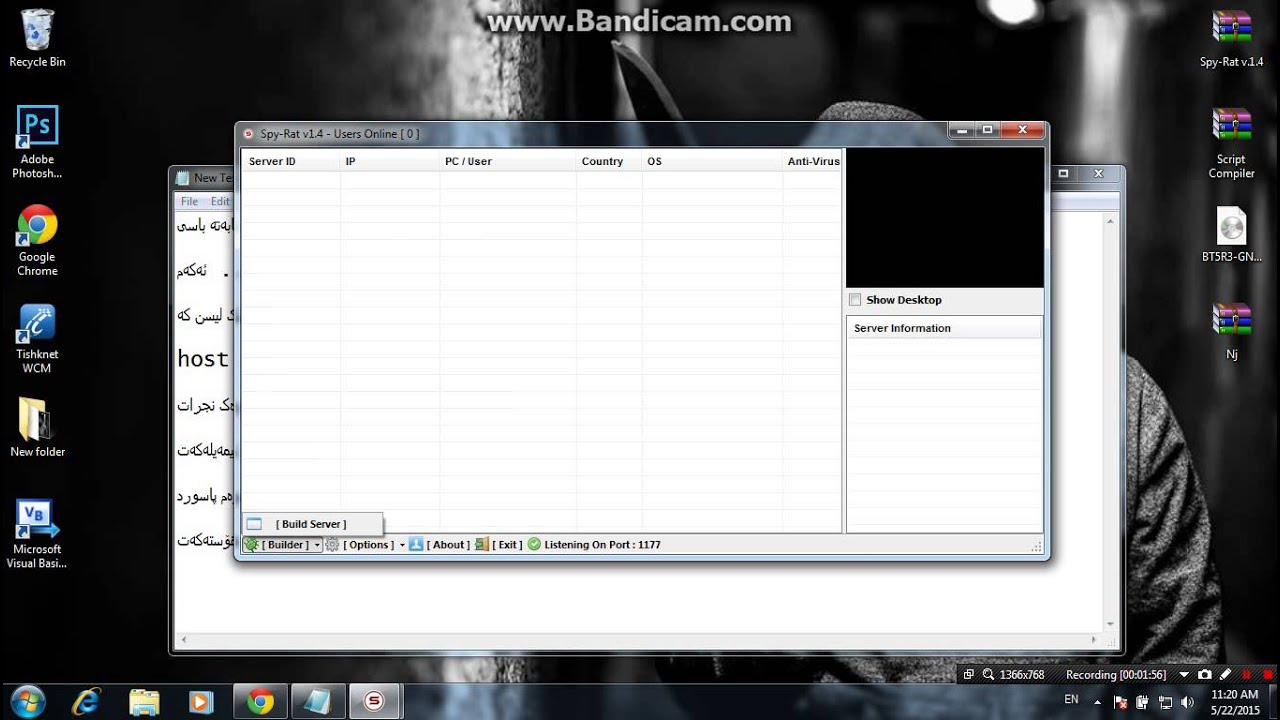Select the Spy-Rat v.1.4 archive on desktop
Viewport: 1280px width, 720px height.
[1231, 38]
